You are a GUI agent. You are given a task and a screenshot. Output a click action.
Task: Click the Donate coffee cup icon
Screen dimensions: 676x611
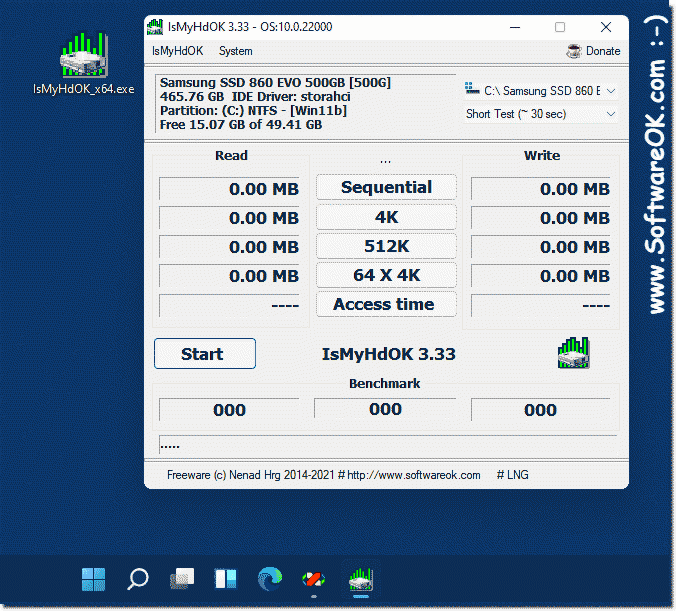click(574, 51)
